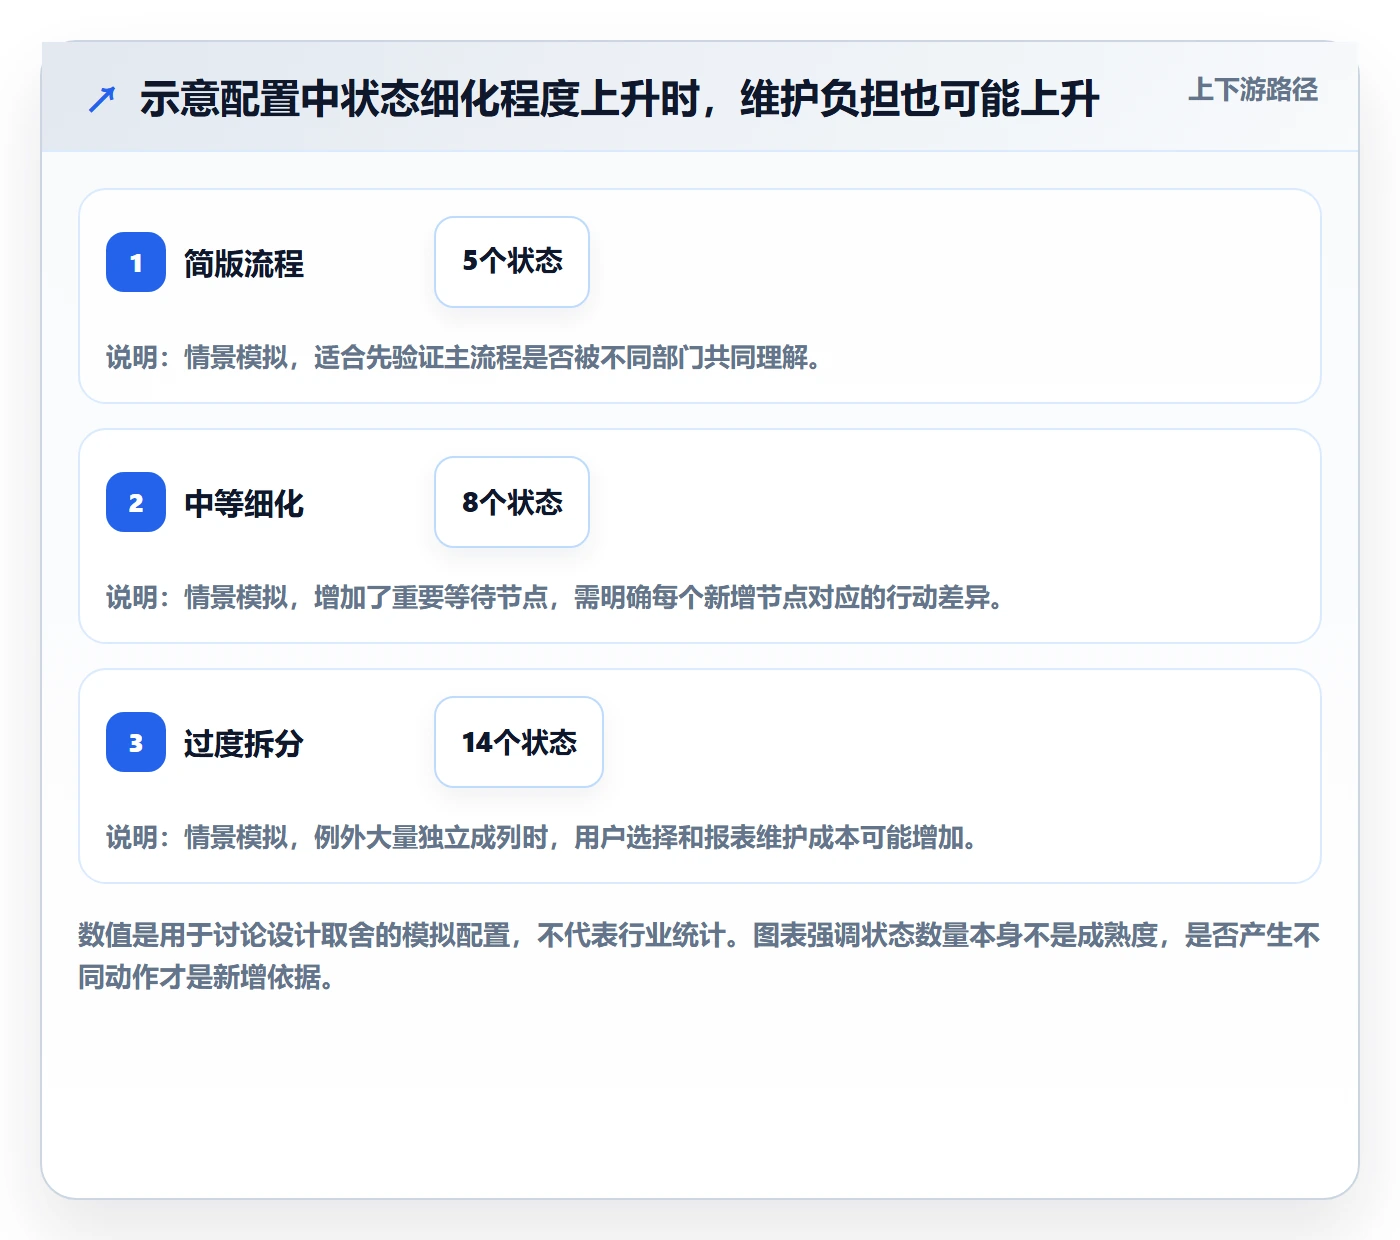
Task: Click the note about 增加了重要等待节点
Action: point(555,597)
